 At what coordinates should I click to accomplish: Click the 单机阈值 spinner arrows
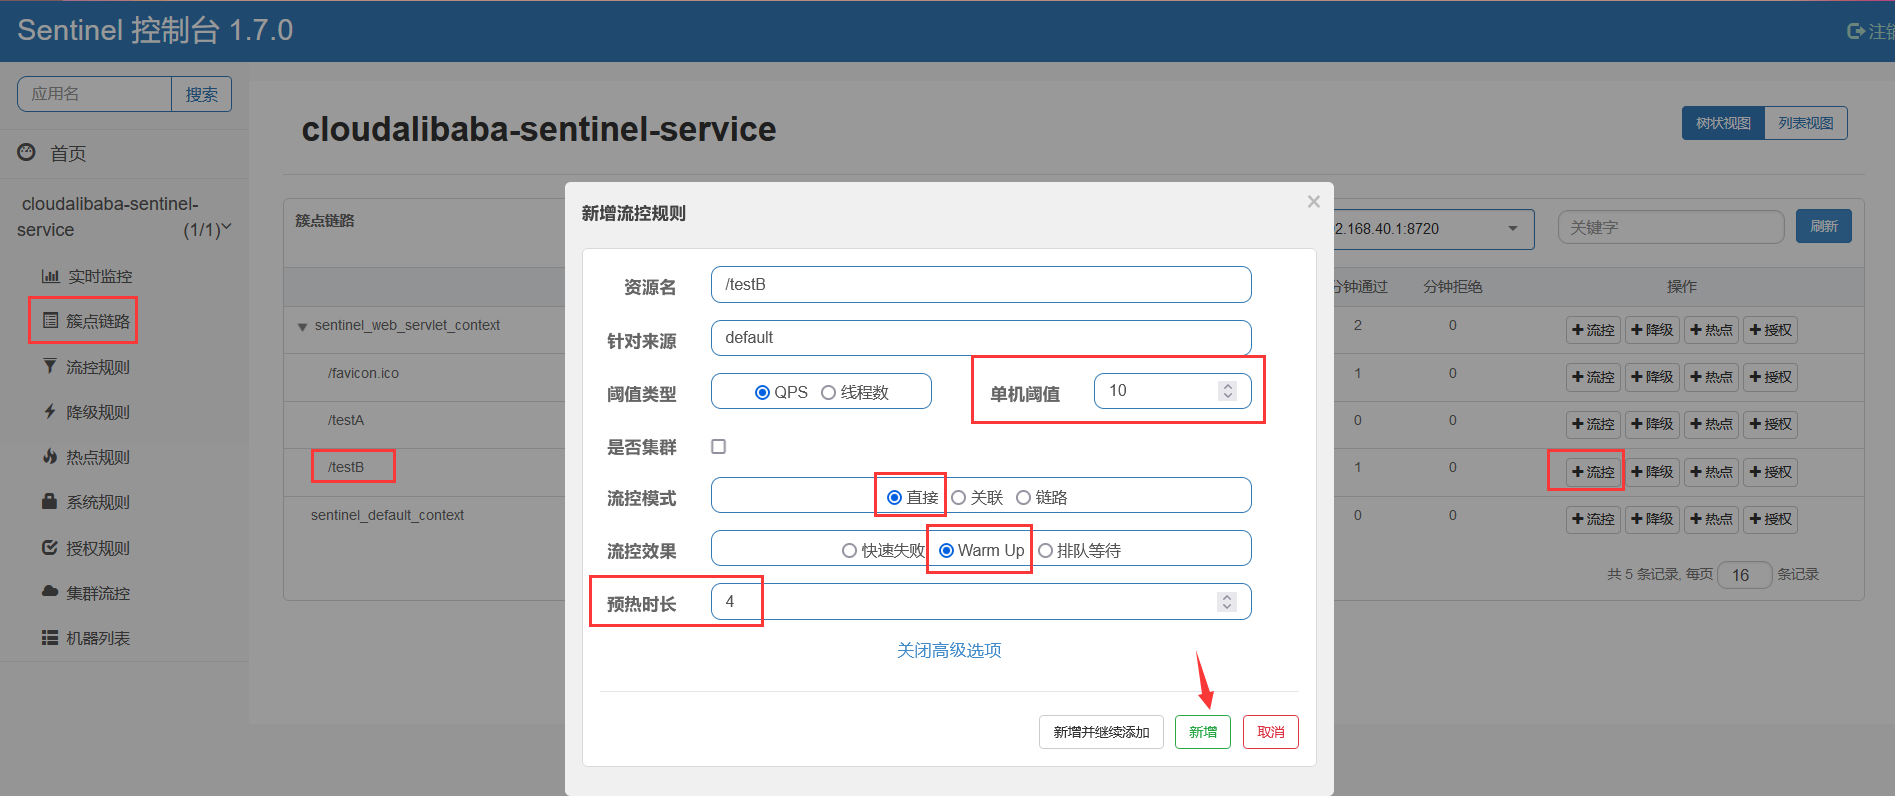(x=1227, y=391)
